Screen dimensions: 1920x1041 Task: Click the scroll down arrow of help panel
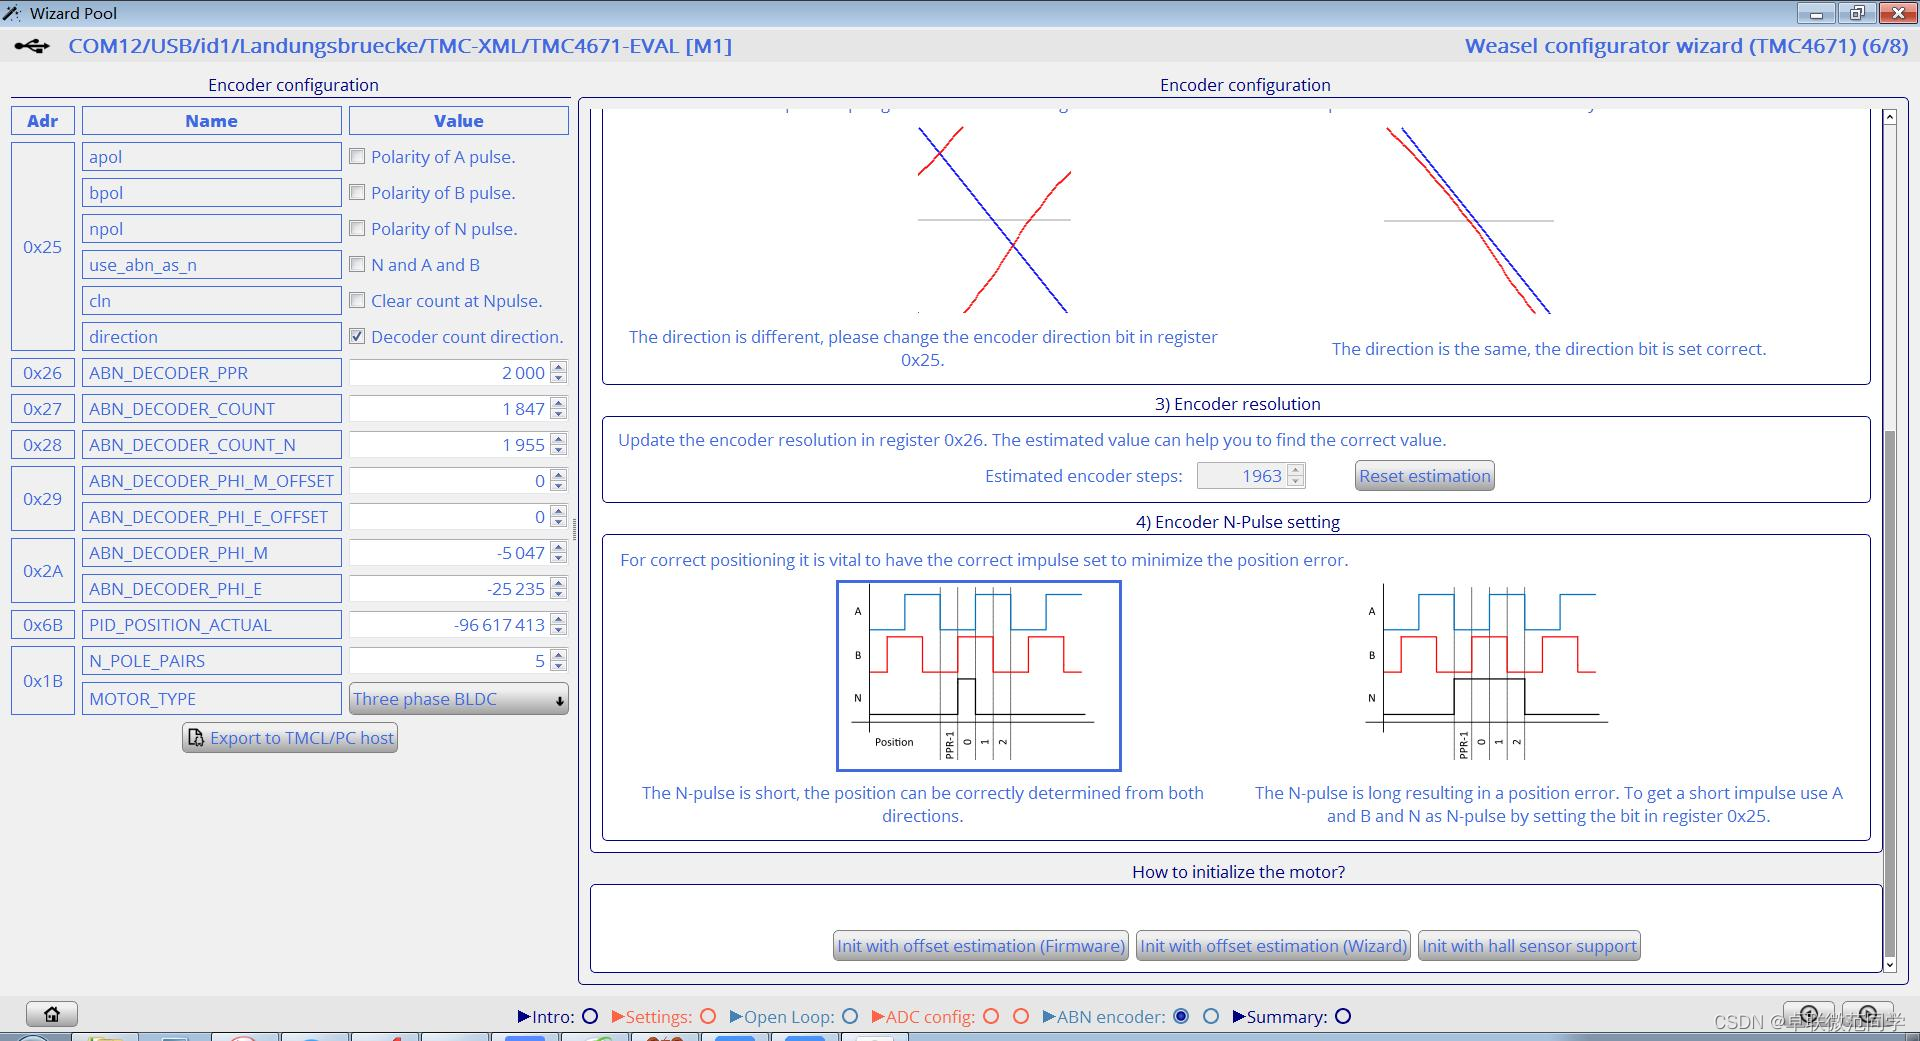[1889, 965]
